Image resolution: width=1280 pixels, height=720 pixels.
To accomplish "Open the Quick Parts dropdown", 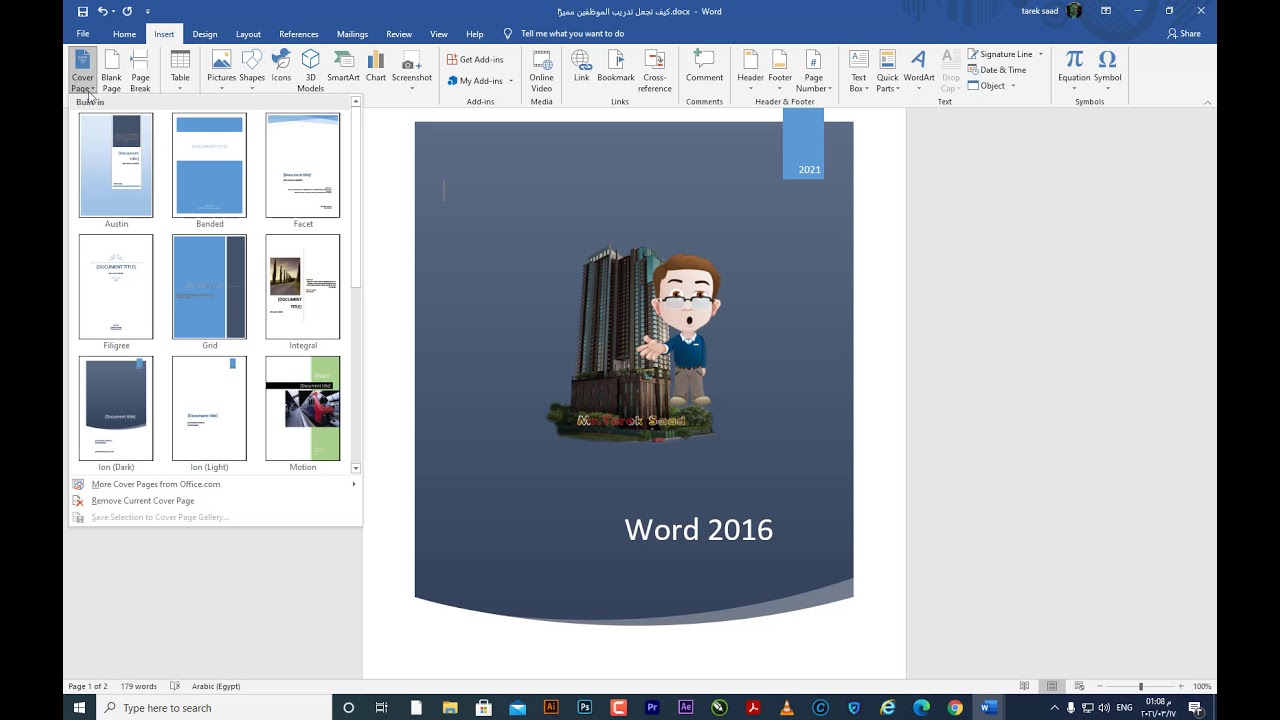I will click(887, 71).
